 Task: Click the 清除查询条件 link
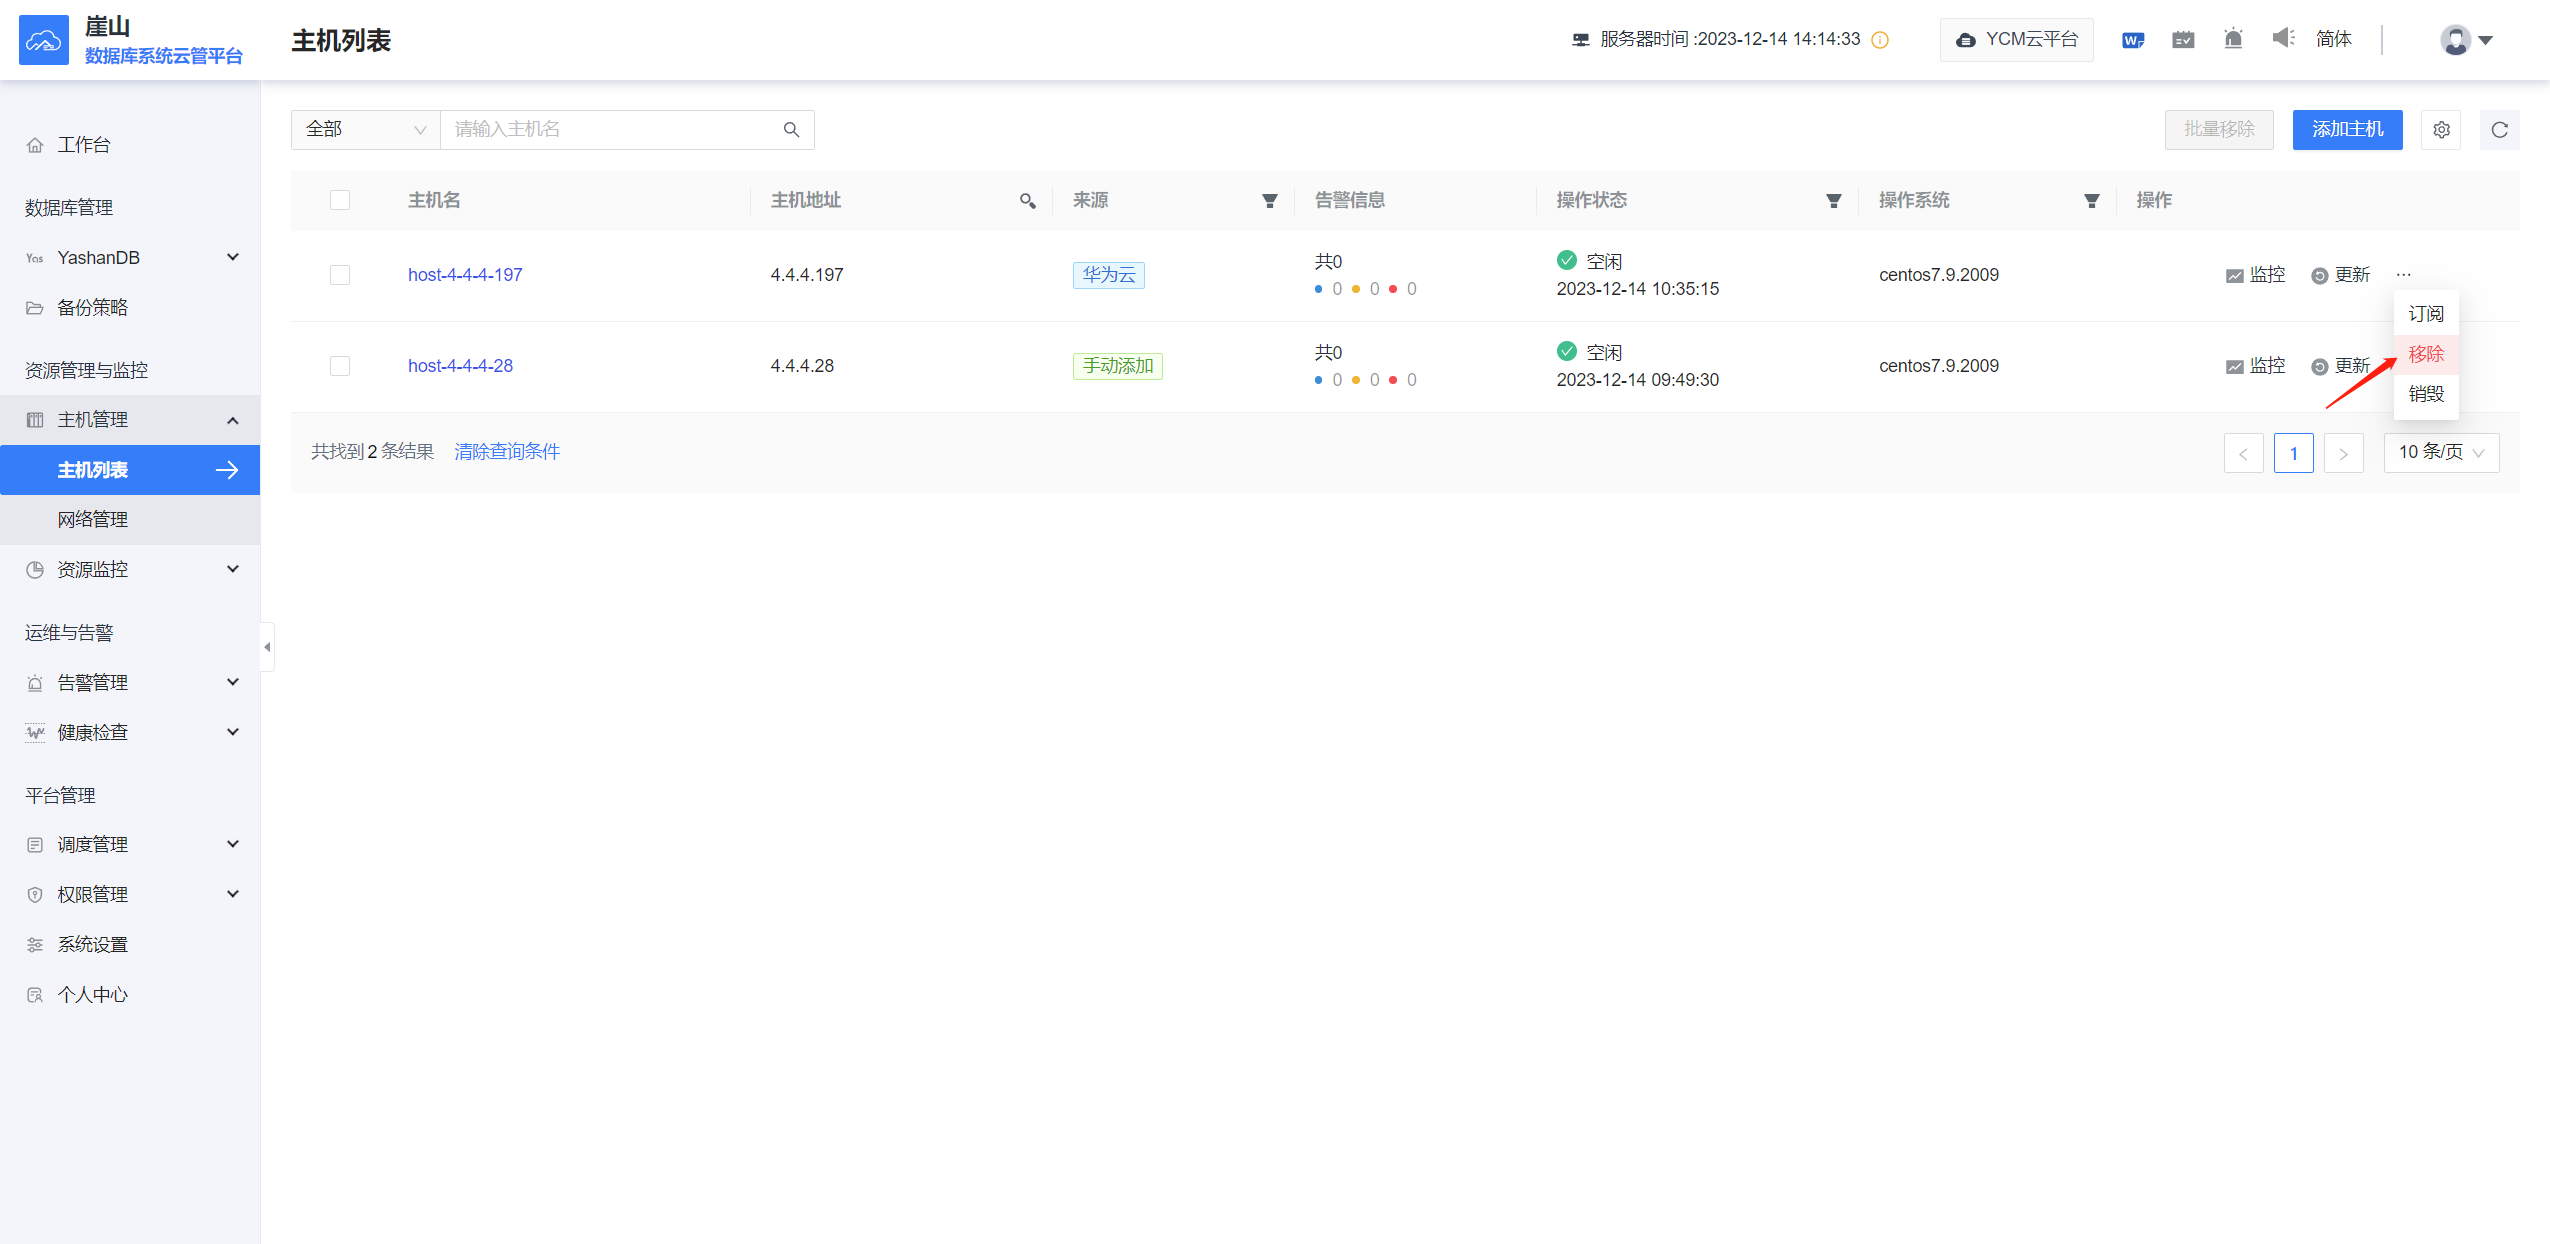pos(507,452)
